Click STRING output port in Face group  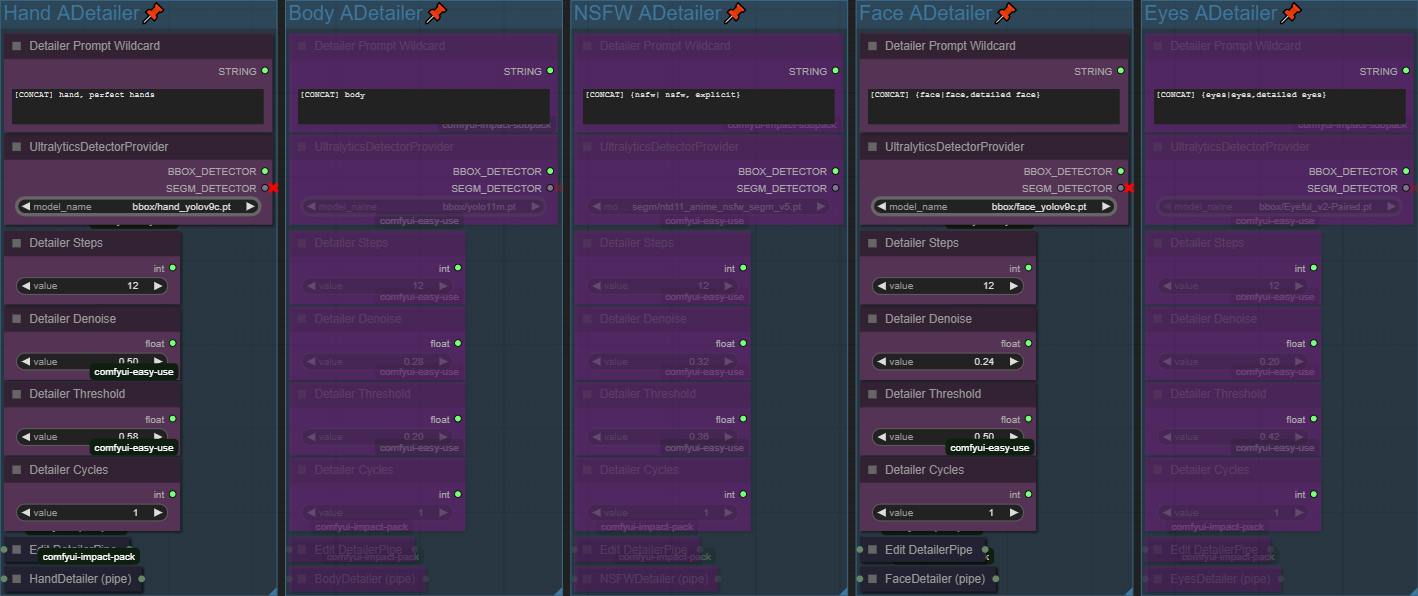1121,71
